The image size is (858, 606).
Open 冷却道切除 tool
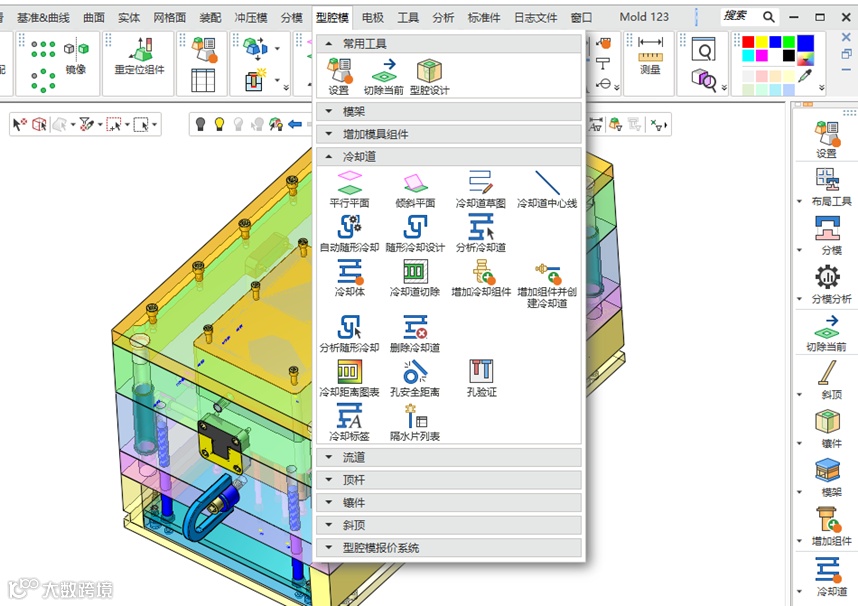[x=415, y=278]
